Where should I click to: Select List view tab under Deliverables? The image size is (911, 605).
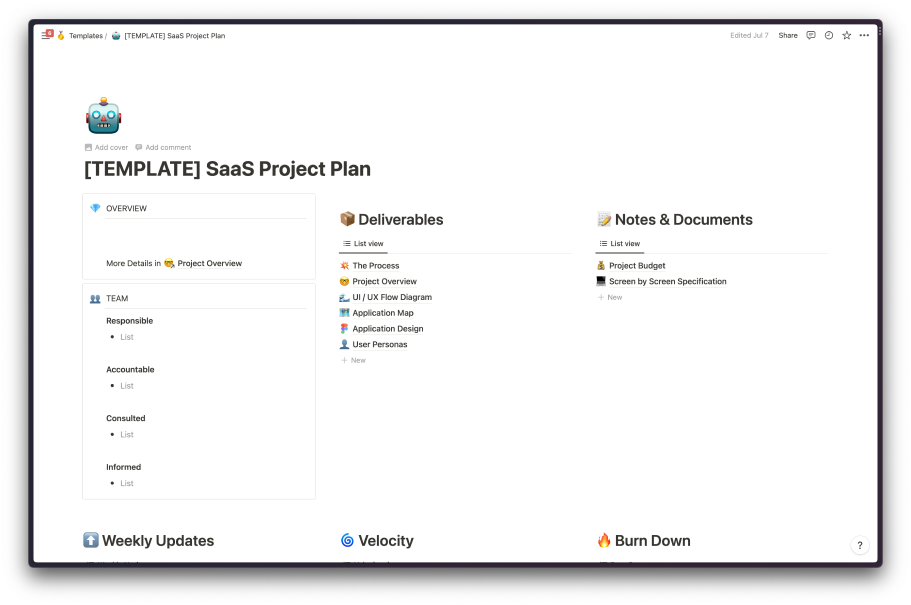click(363, 244)
